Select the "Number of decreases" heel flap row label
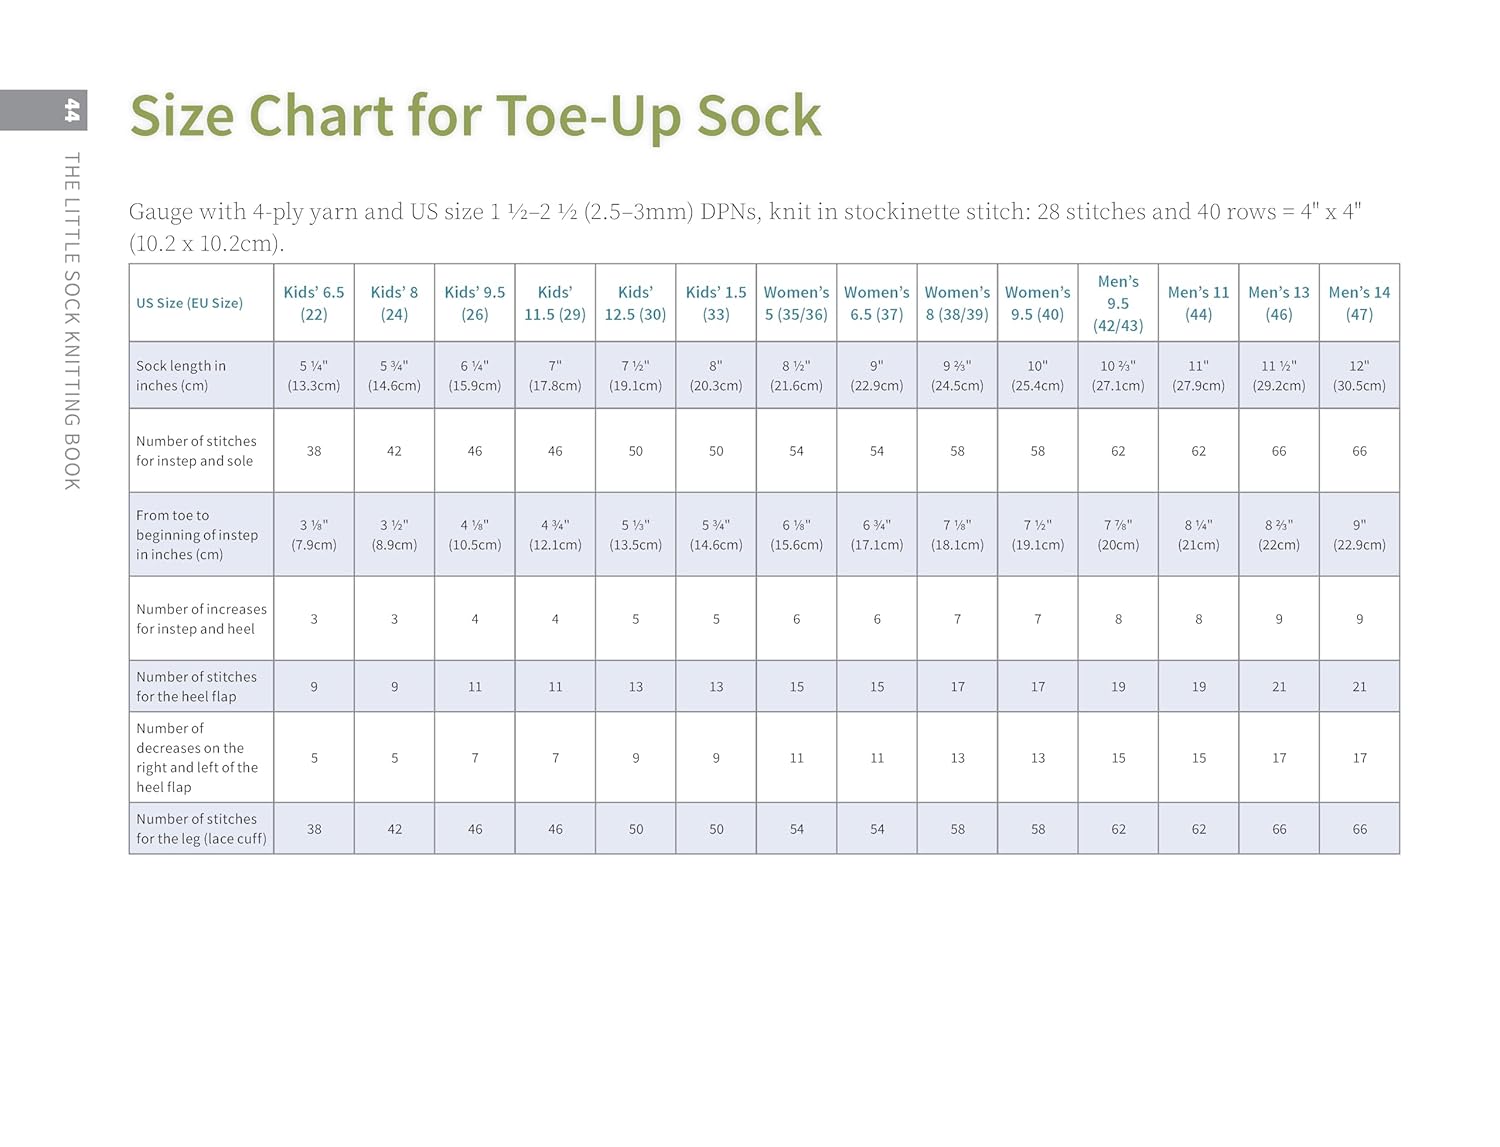 [x=197, y=758]
